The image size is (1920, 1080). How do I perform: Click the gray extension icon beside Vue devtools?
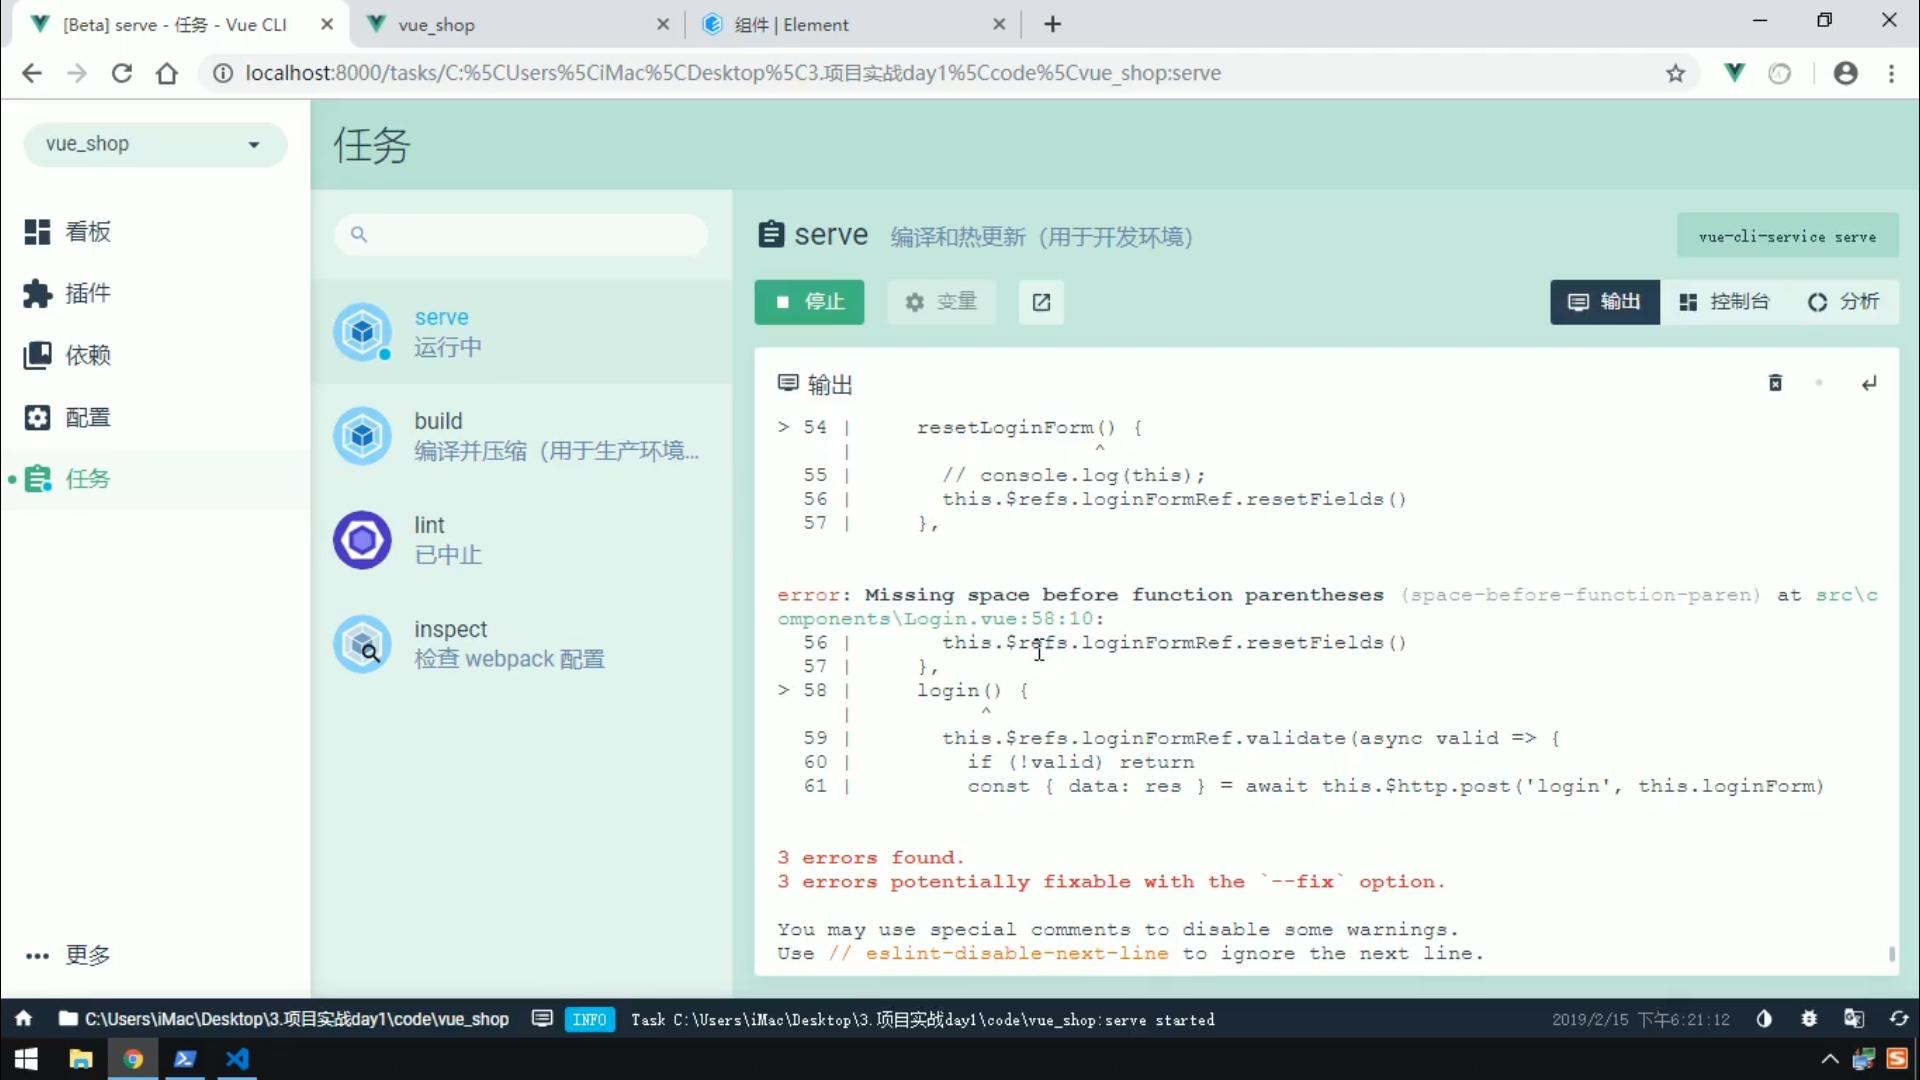point(1780,73)
